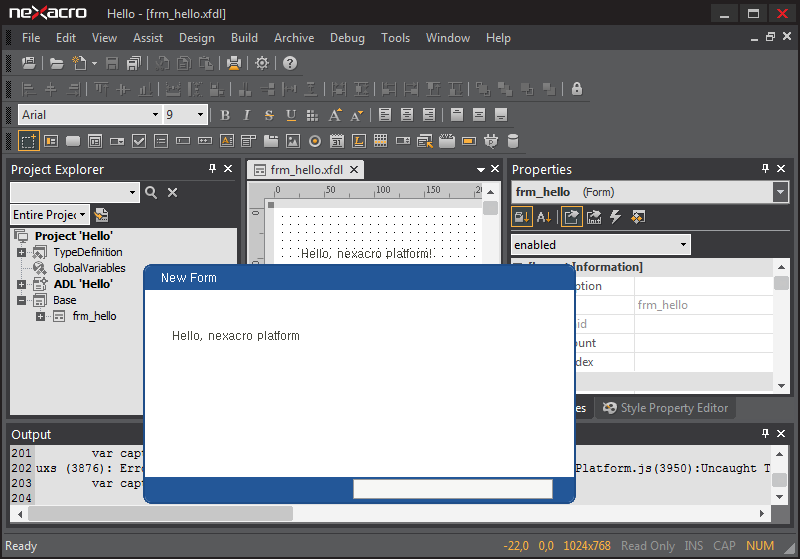Toggle Italic formatting

pos(247,115)
